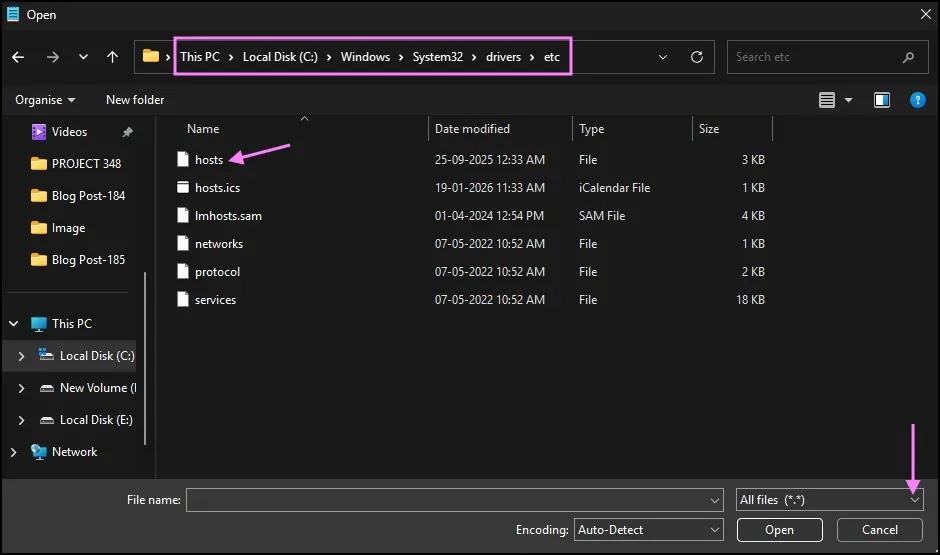Click the folder icon in address bar
This screenshot has height=555, width=940.
click(150, 56)
